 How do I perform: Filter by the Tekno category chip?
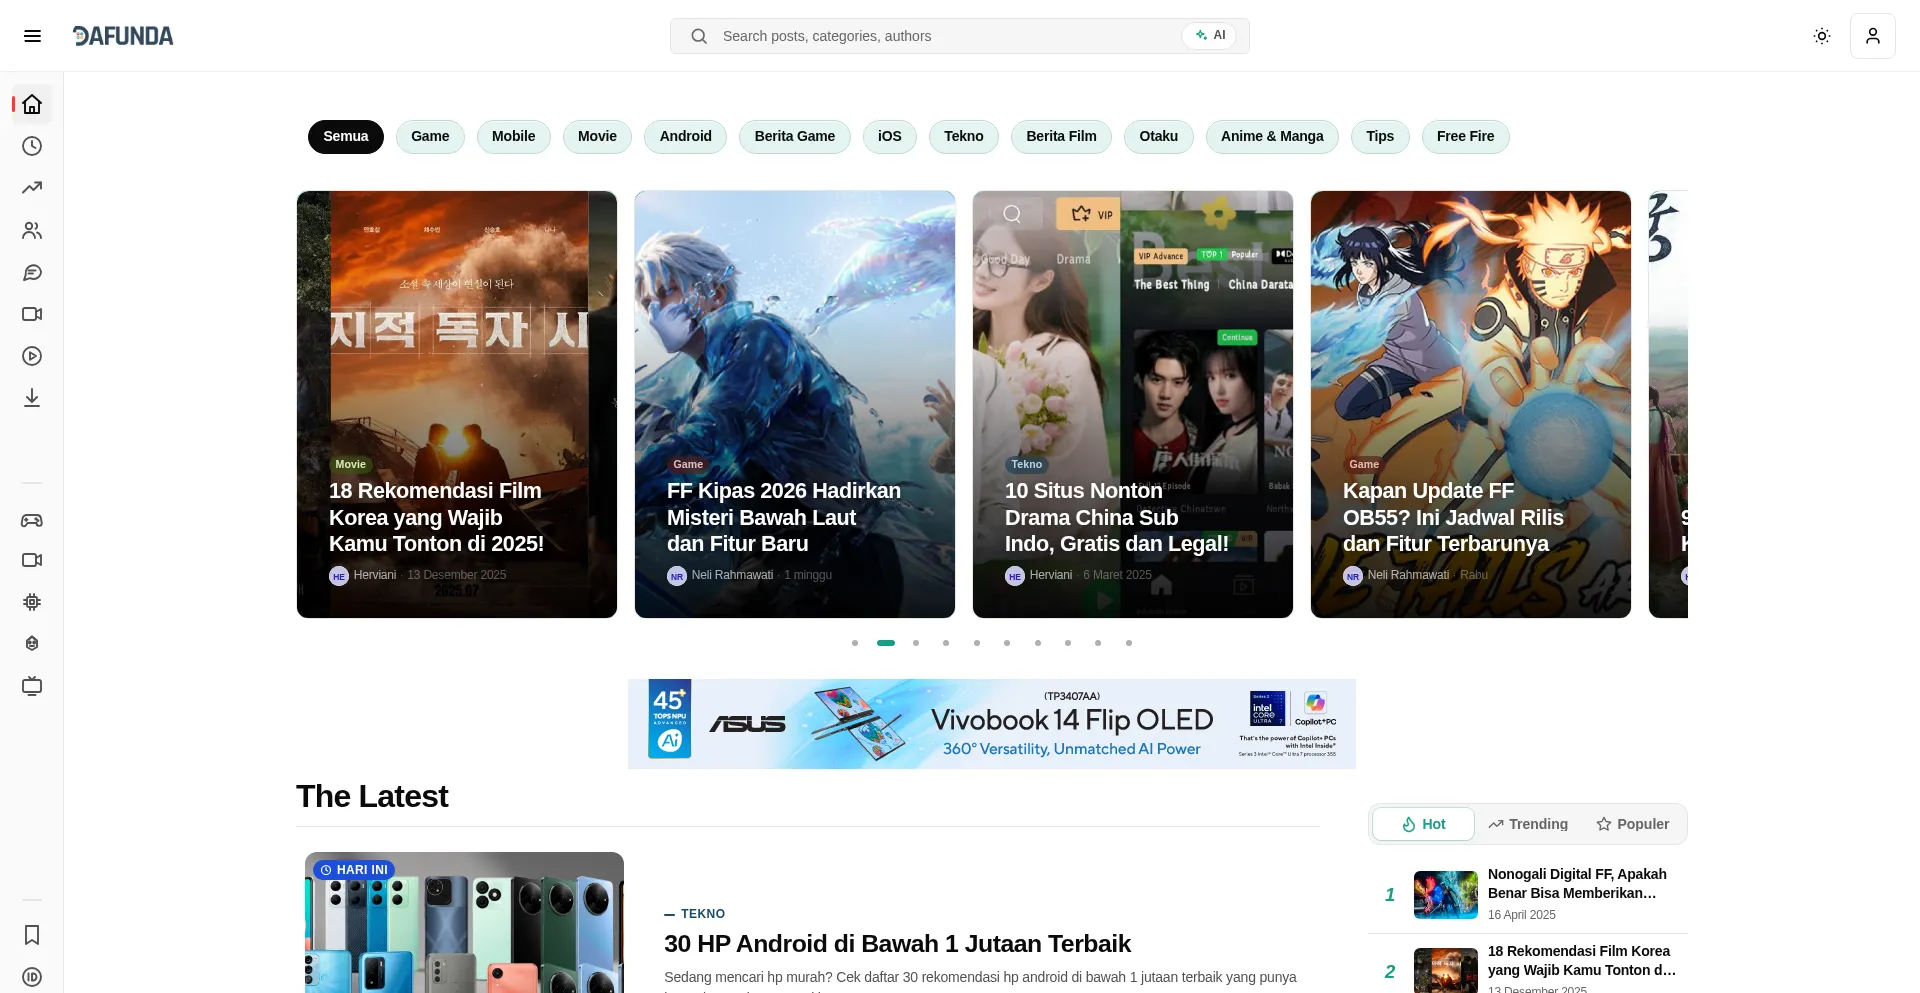click(x=964, y=137)
